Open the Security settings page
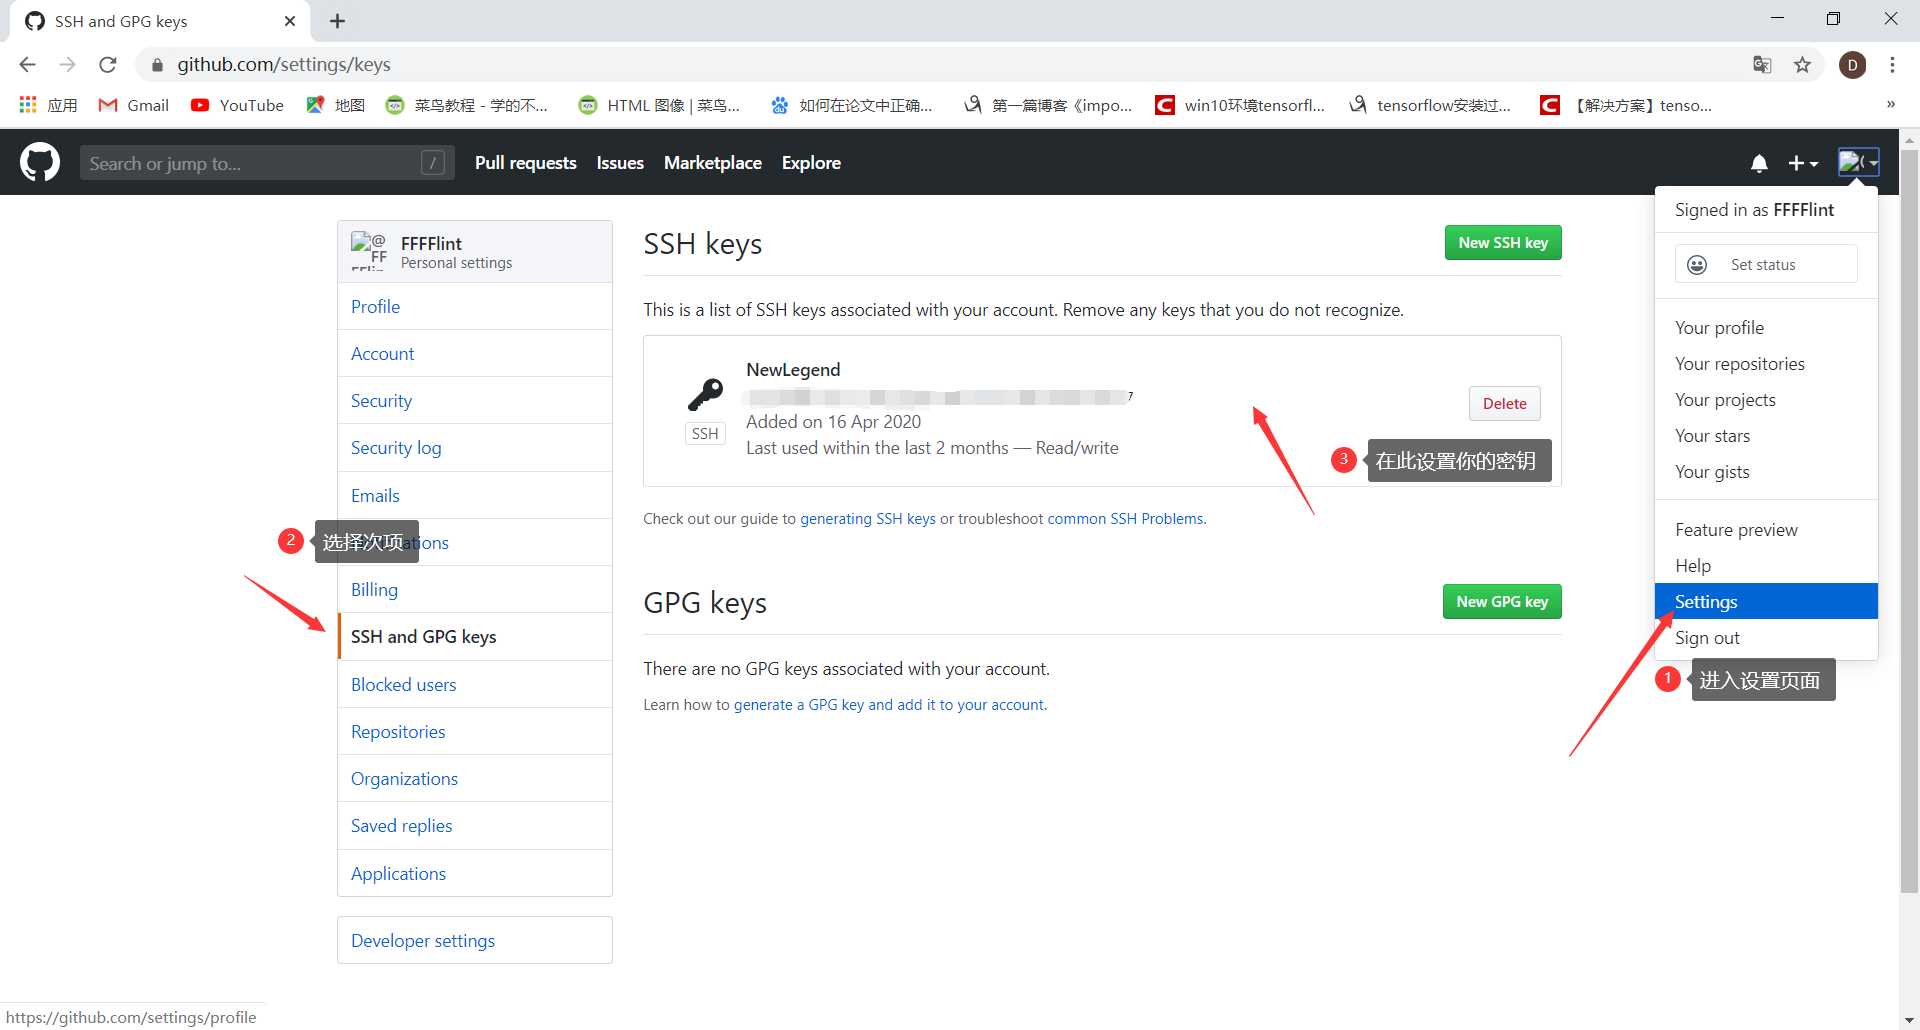This screenshot has width=1920, height=1030. pos(475,401)
